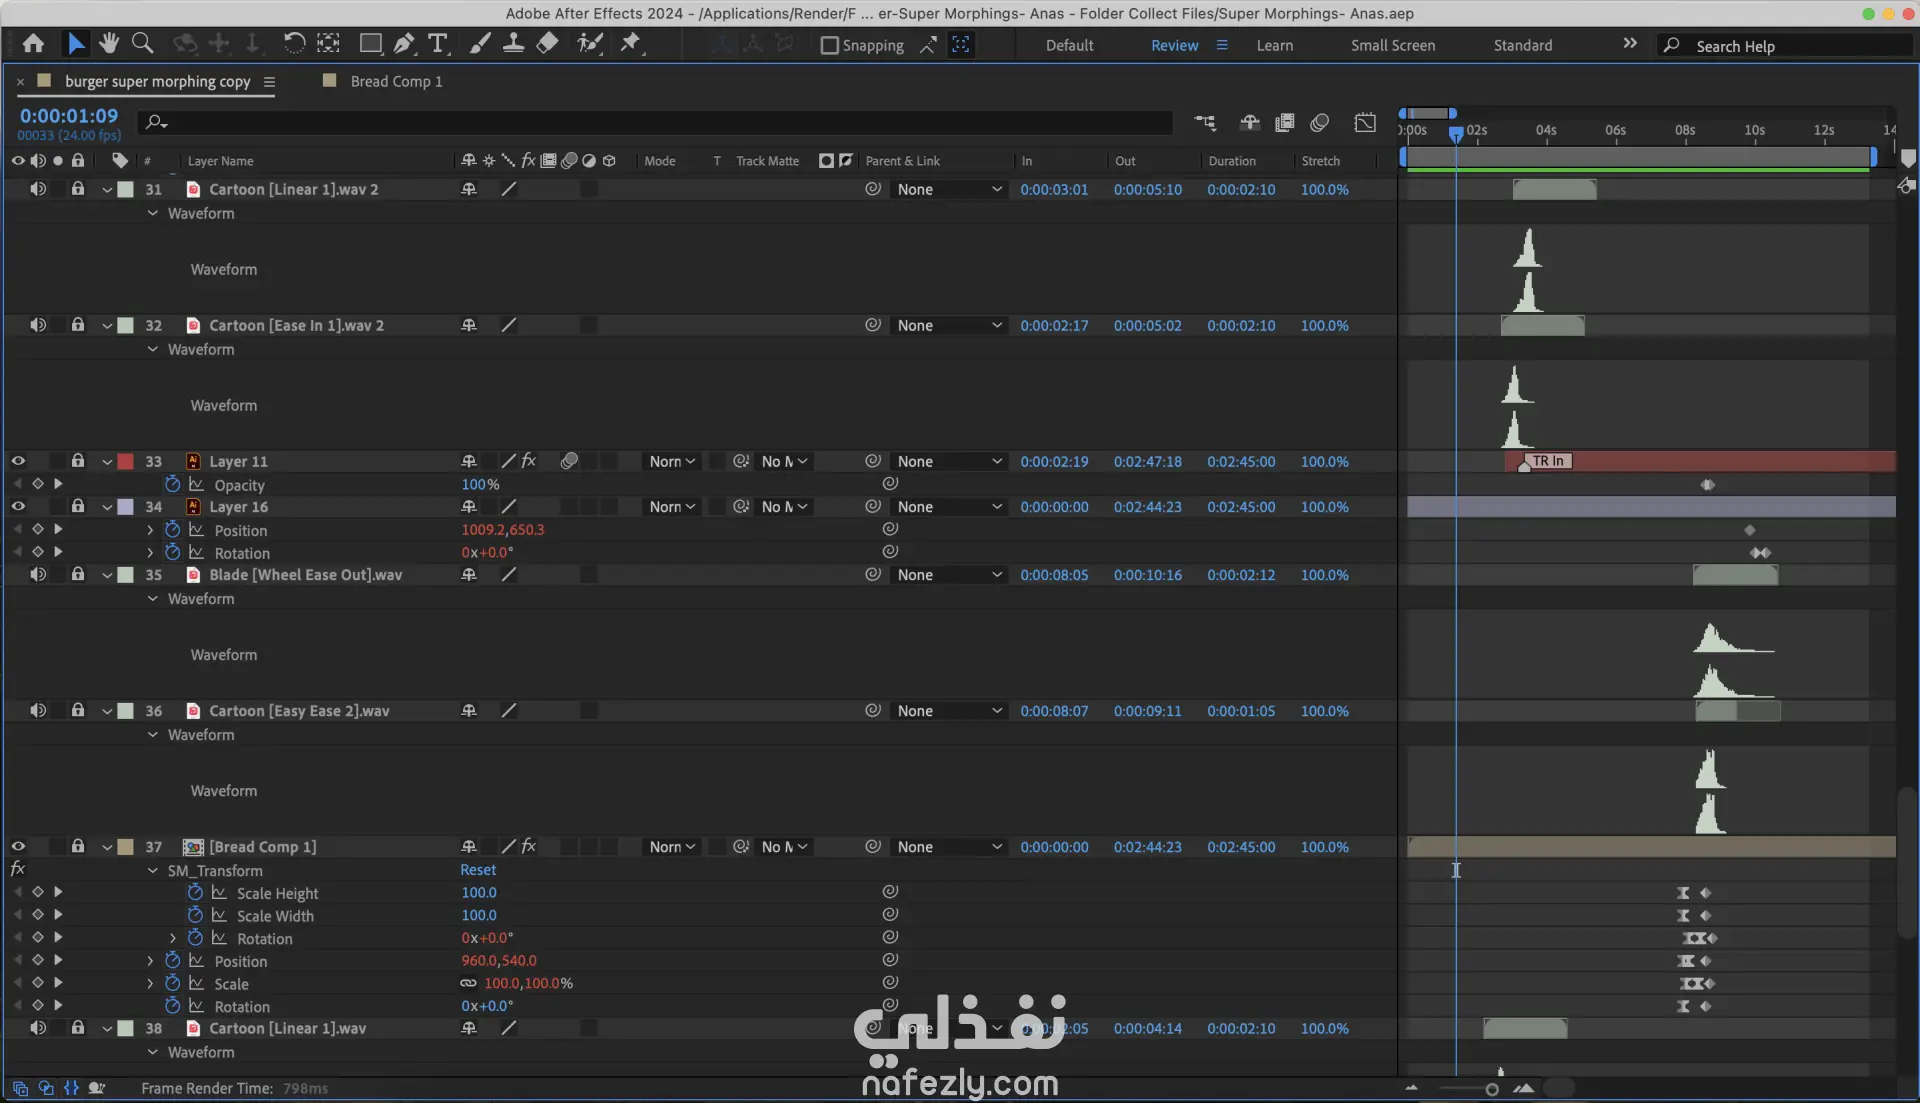This screenshot has height=1103, width=1920.
Task: Select the Puppet Pin tool
Action: tap(630, 43)
